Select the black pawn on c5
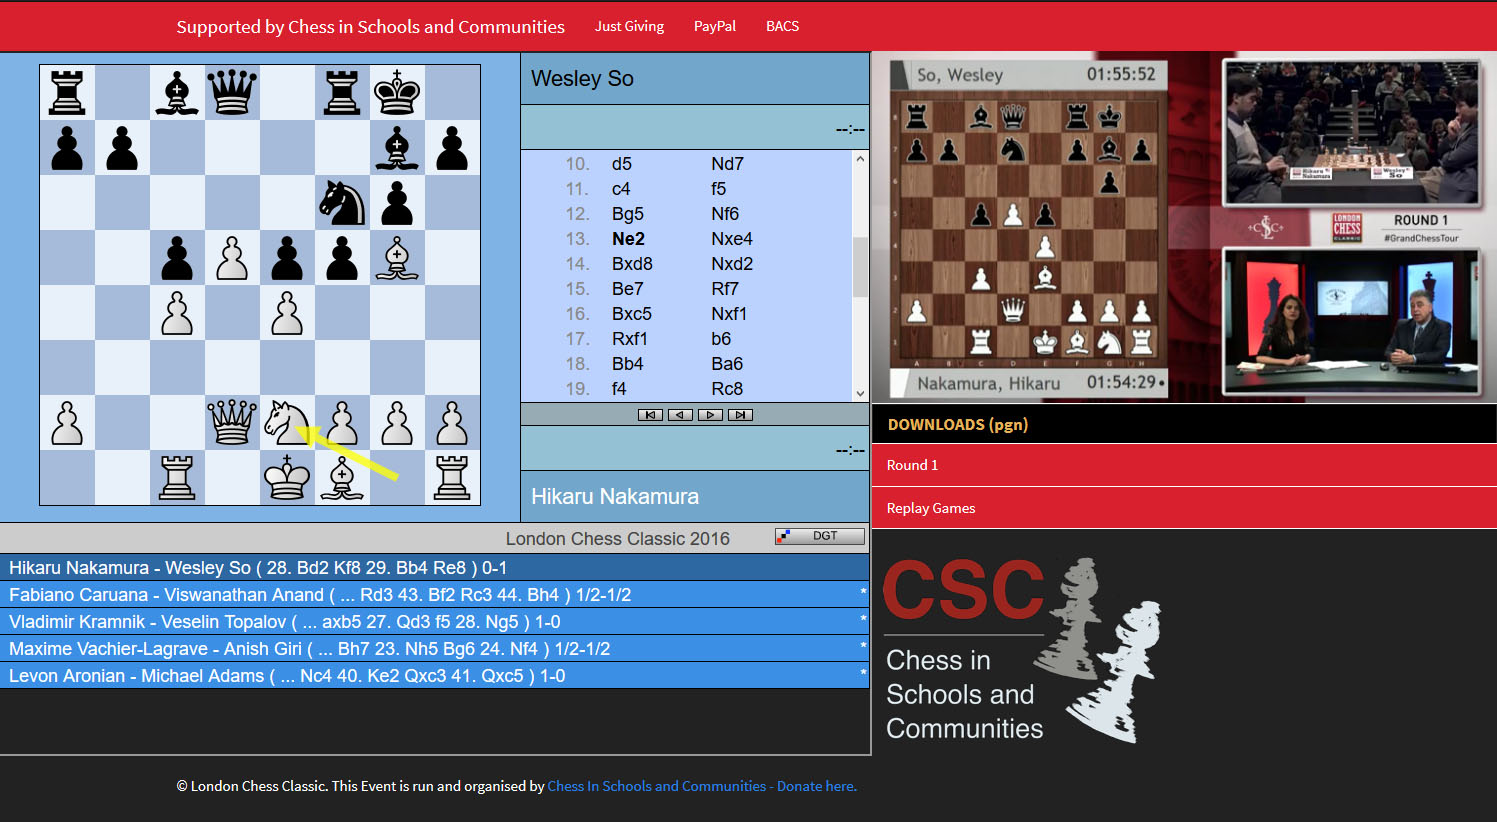This screenshot has width=1497, height=822. (177, 257)
